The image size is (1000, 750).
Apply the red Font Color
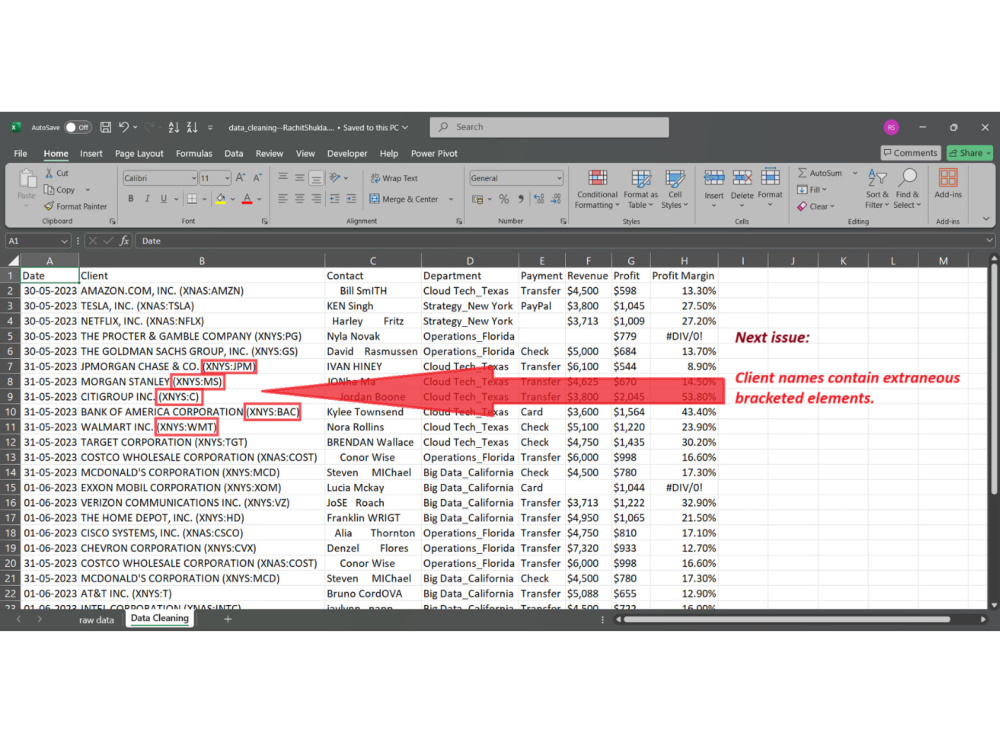(x=247, y=199)
